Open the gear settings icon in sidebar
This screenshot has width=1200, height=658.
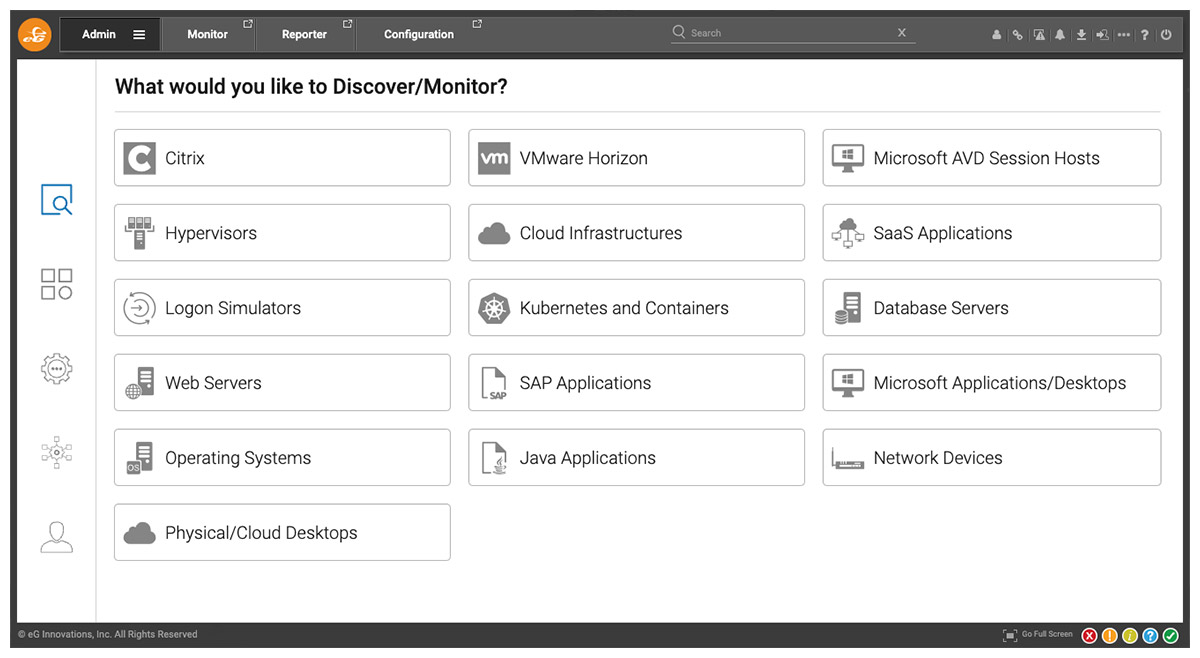pos(57,369)
